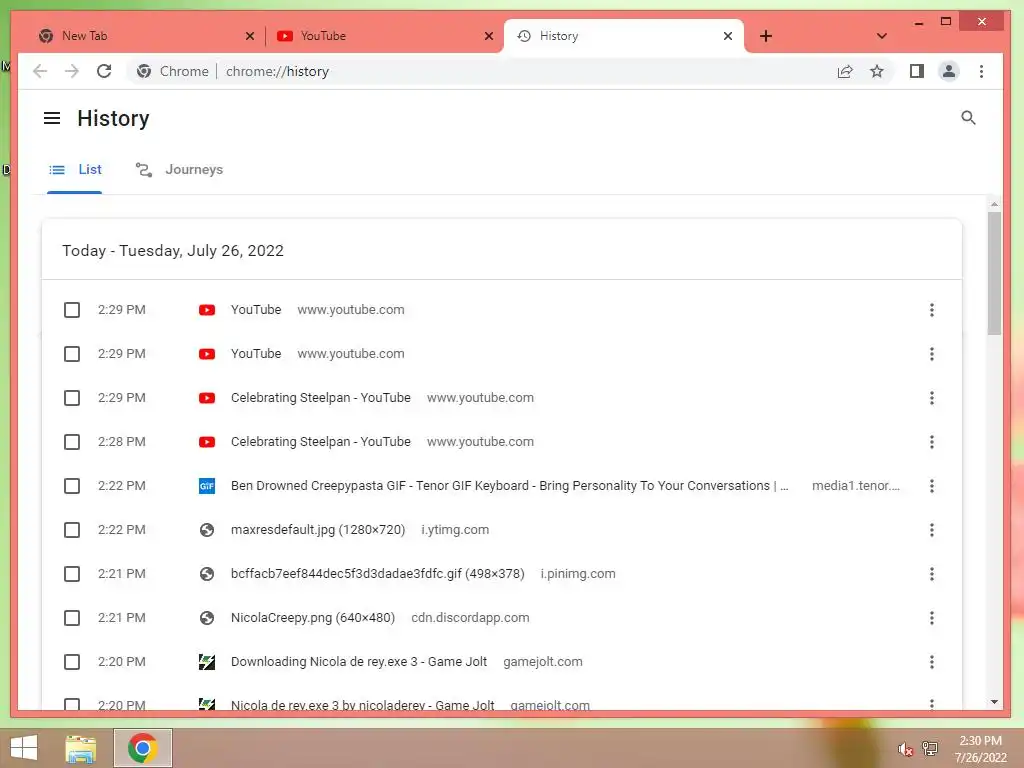
Task: Close the New Tab tab
Action: pyautogui.click(x=249, y=36)
